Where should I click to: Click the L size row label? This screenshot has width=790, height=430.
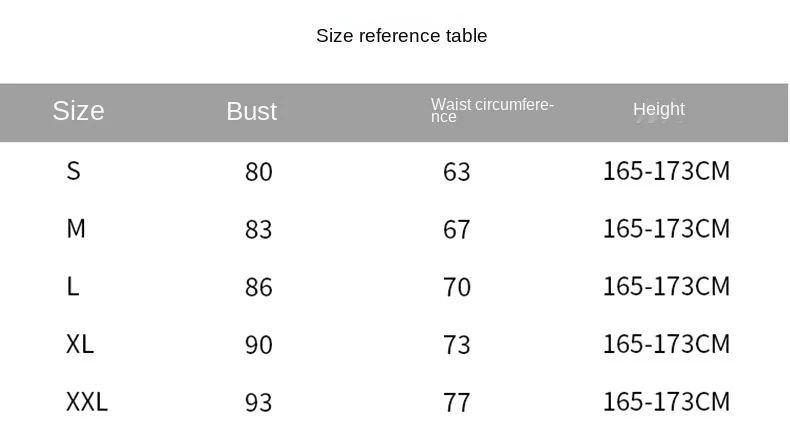[x=72, y=287]
